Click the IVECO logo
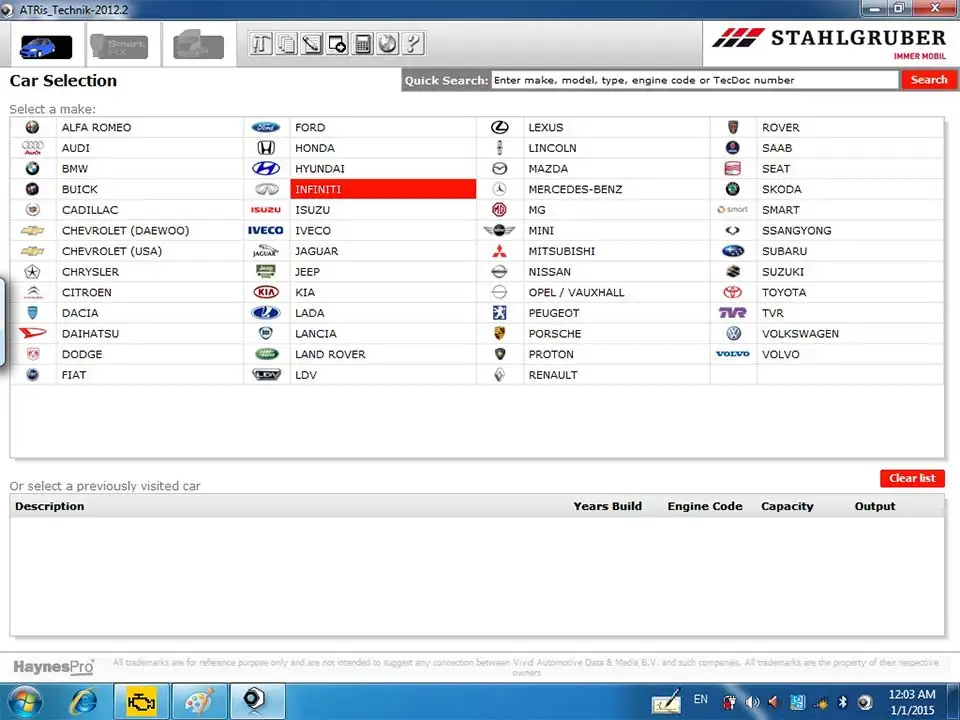960x720 pixels. click(266, 231)
